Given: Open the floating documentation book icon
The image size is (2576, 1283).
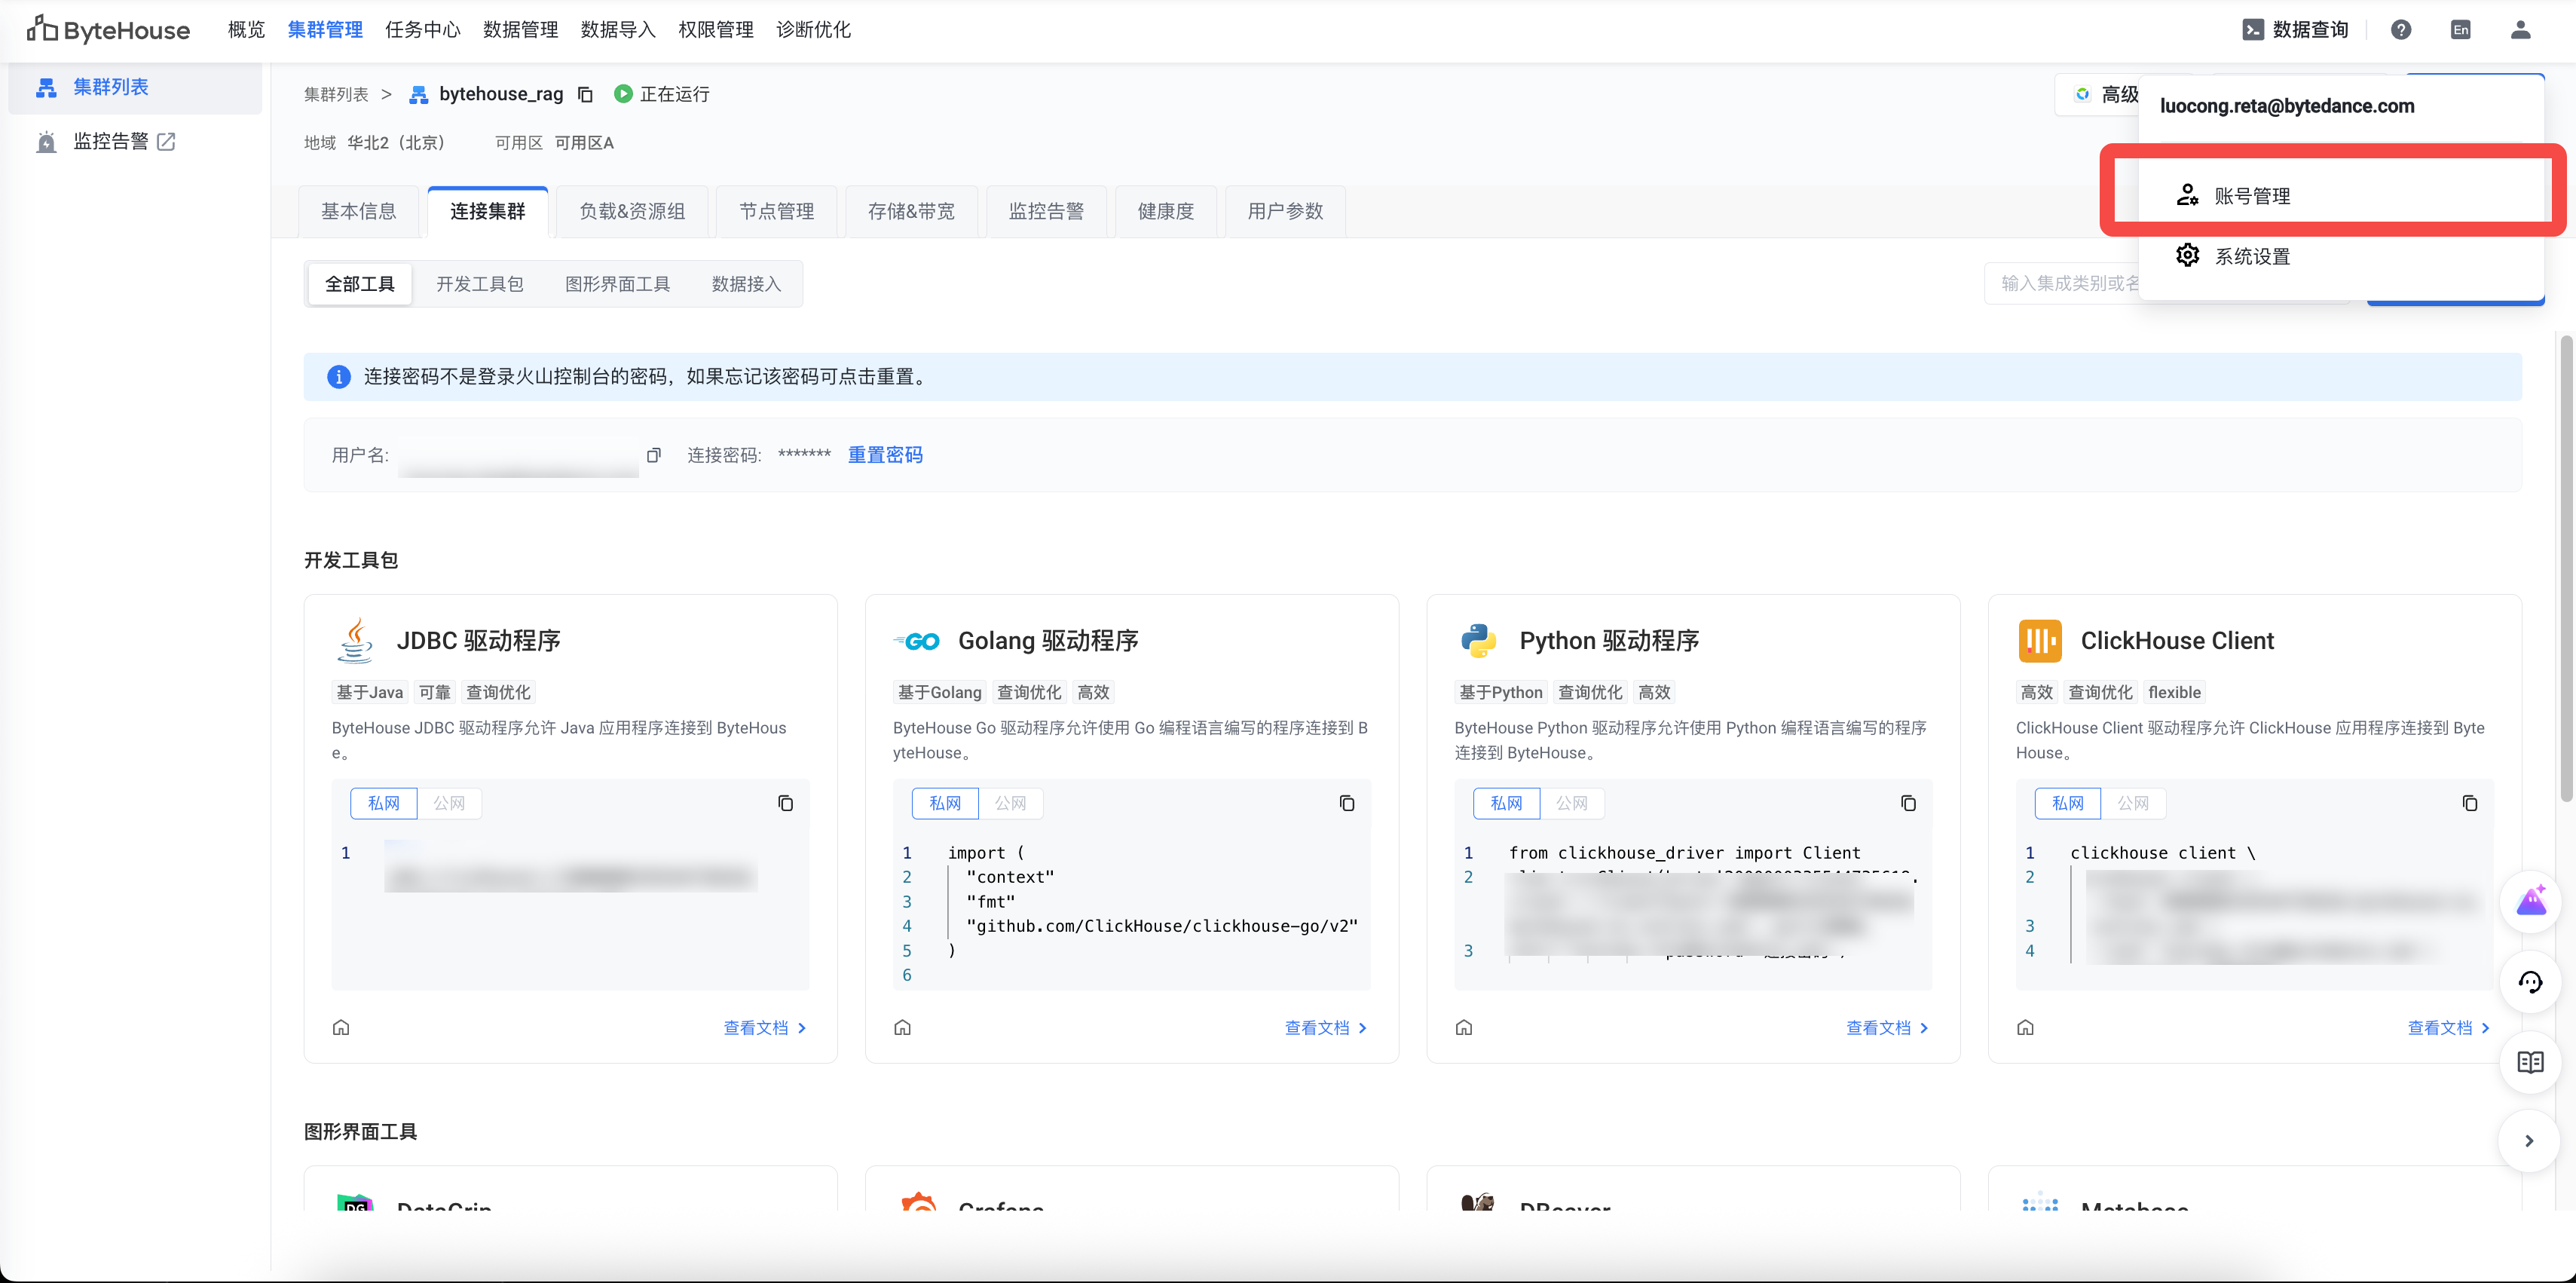Looking at the screenshot, I should pos(2530,1062).
